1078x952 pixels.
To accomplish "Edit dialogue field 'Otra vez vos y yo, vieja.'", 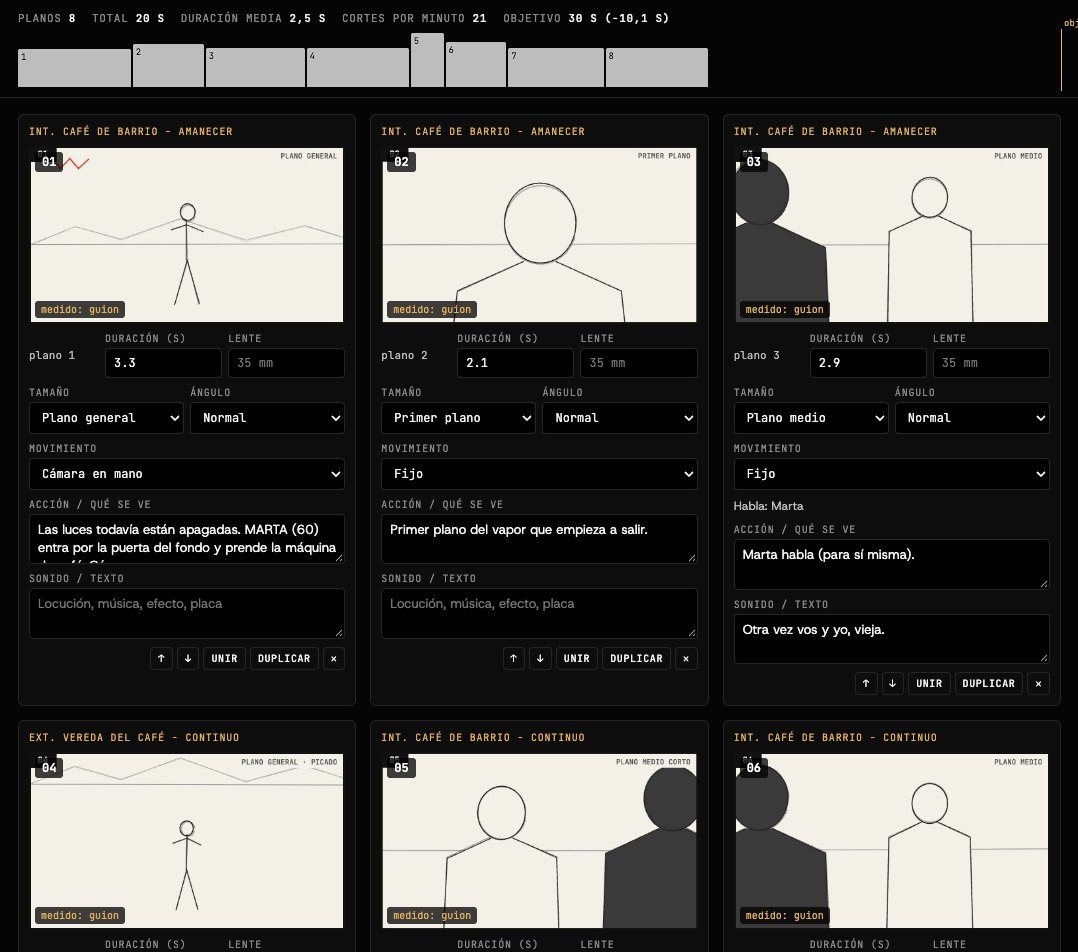I will tap(892, 639).
